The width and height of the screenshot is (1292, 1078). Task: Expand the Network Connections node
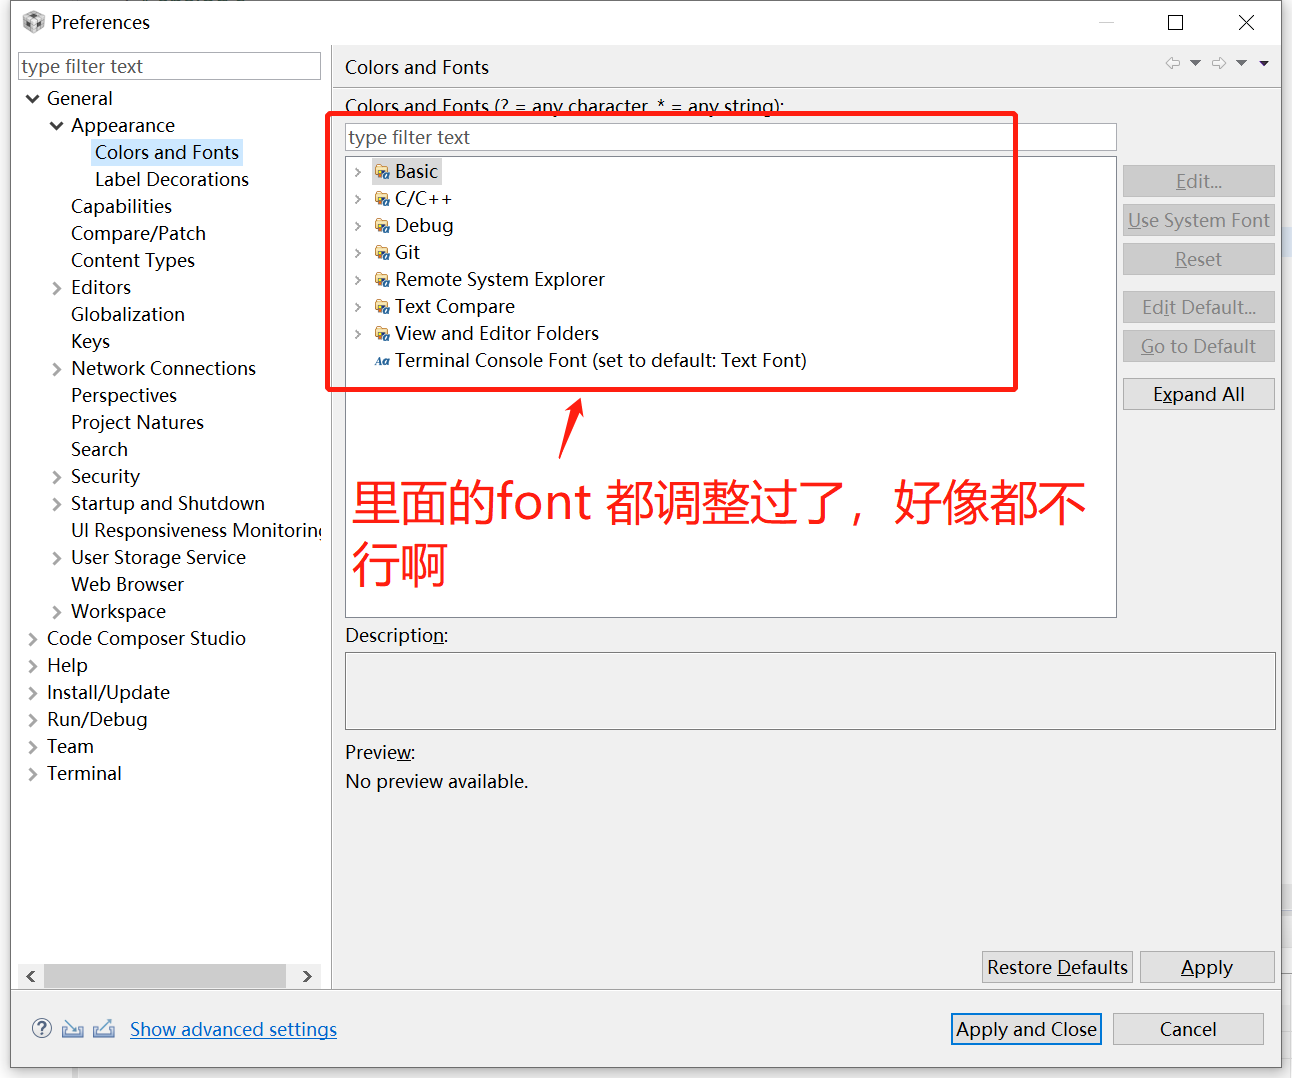pos(57,369)
